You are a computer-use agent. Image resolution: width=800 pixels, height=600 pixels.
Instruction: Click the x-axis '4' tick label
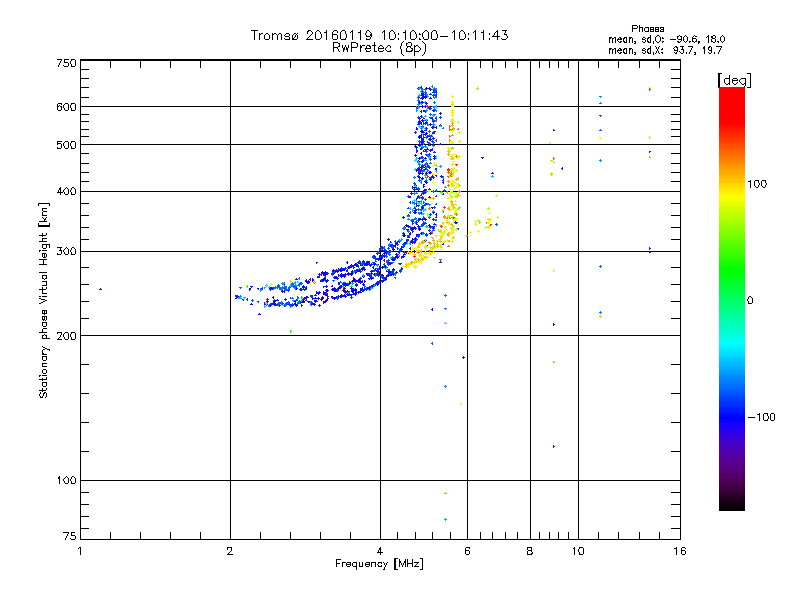coord(380,551)
